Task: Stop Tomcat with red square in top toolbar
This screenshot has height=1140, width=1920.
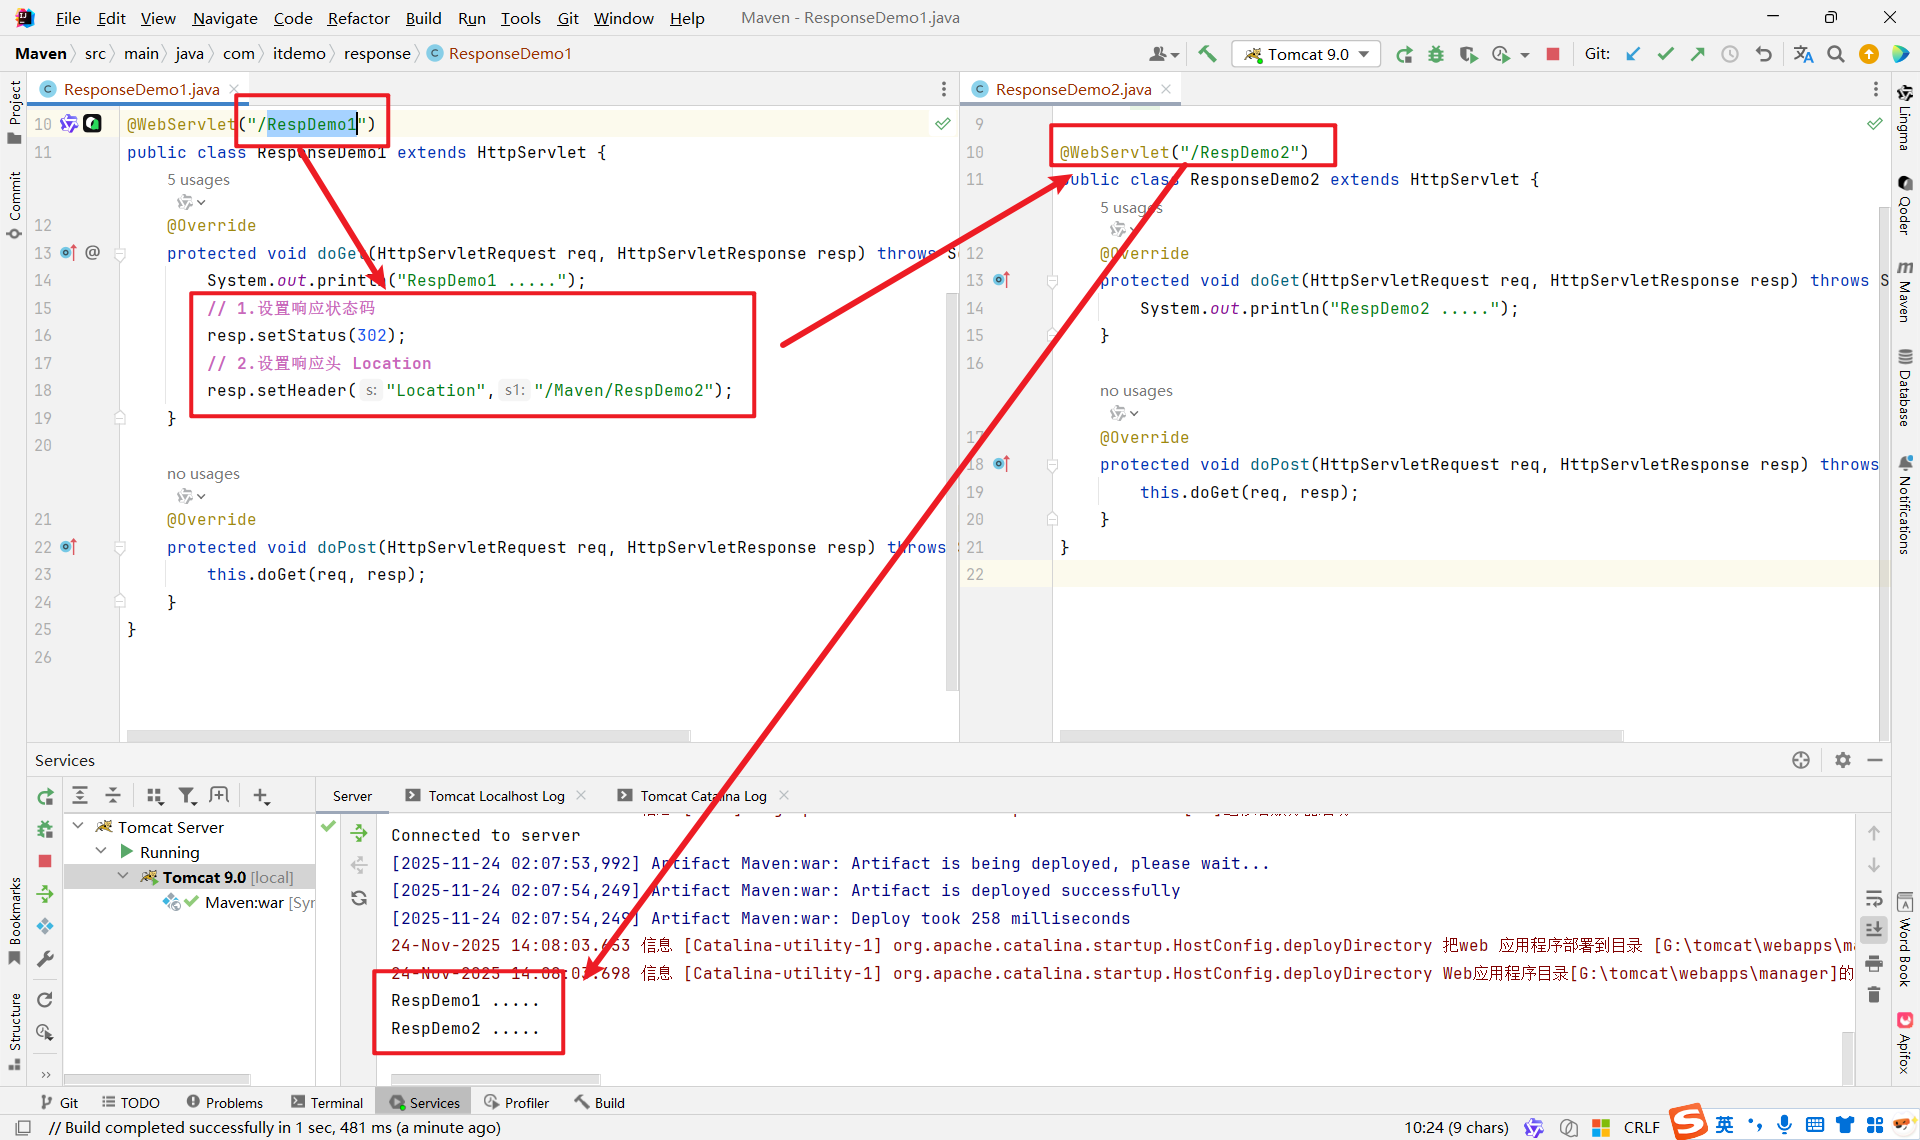Action: 1553,54
